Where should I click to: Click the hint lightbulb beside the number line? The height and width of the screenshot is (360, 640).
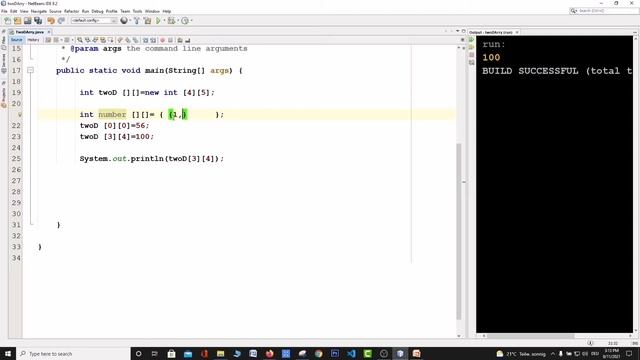(x=19, y=115)
